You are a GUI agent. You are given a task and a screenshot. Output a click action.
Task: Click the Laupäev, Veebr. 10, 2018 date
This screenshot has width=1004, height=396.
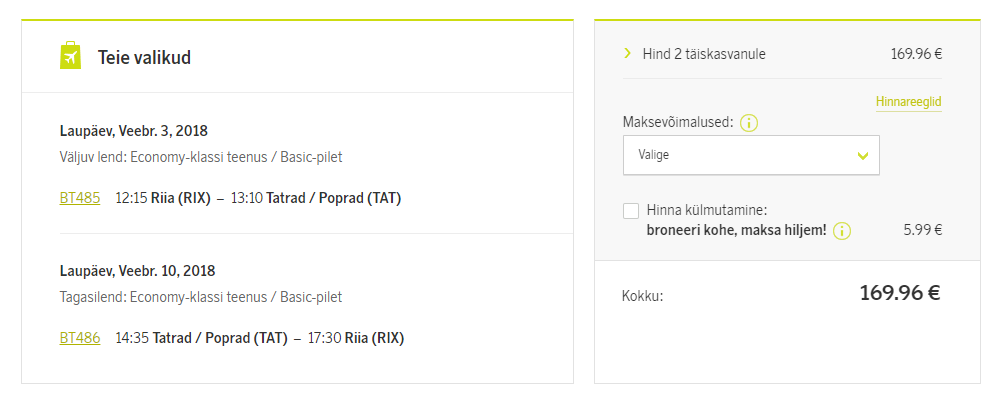(x=138, y=271)
